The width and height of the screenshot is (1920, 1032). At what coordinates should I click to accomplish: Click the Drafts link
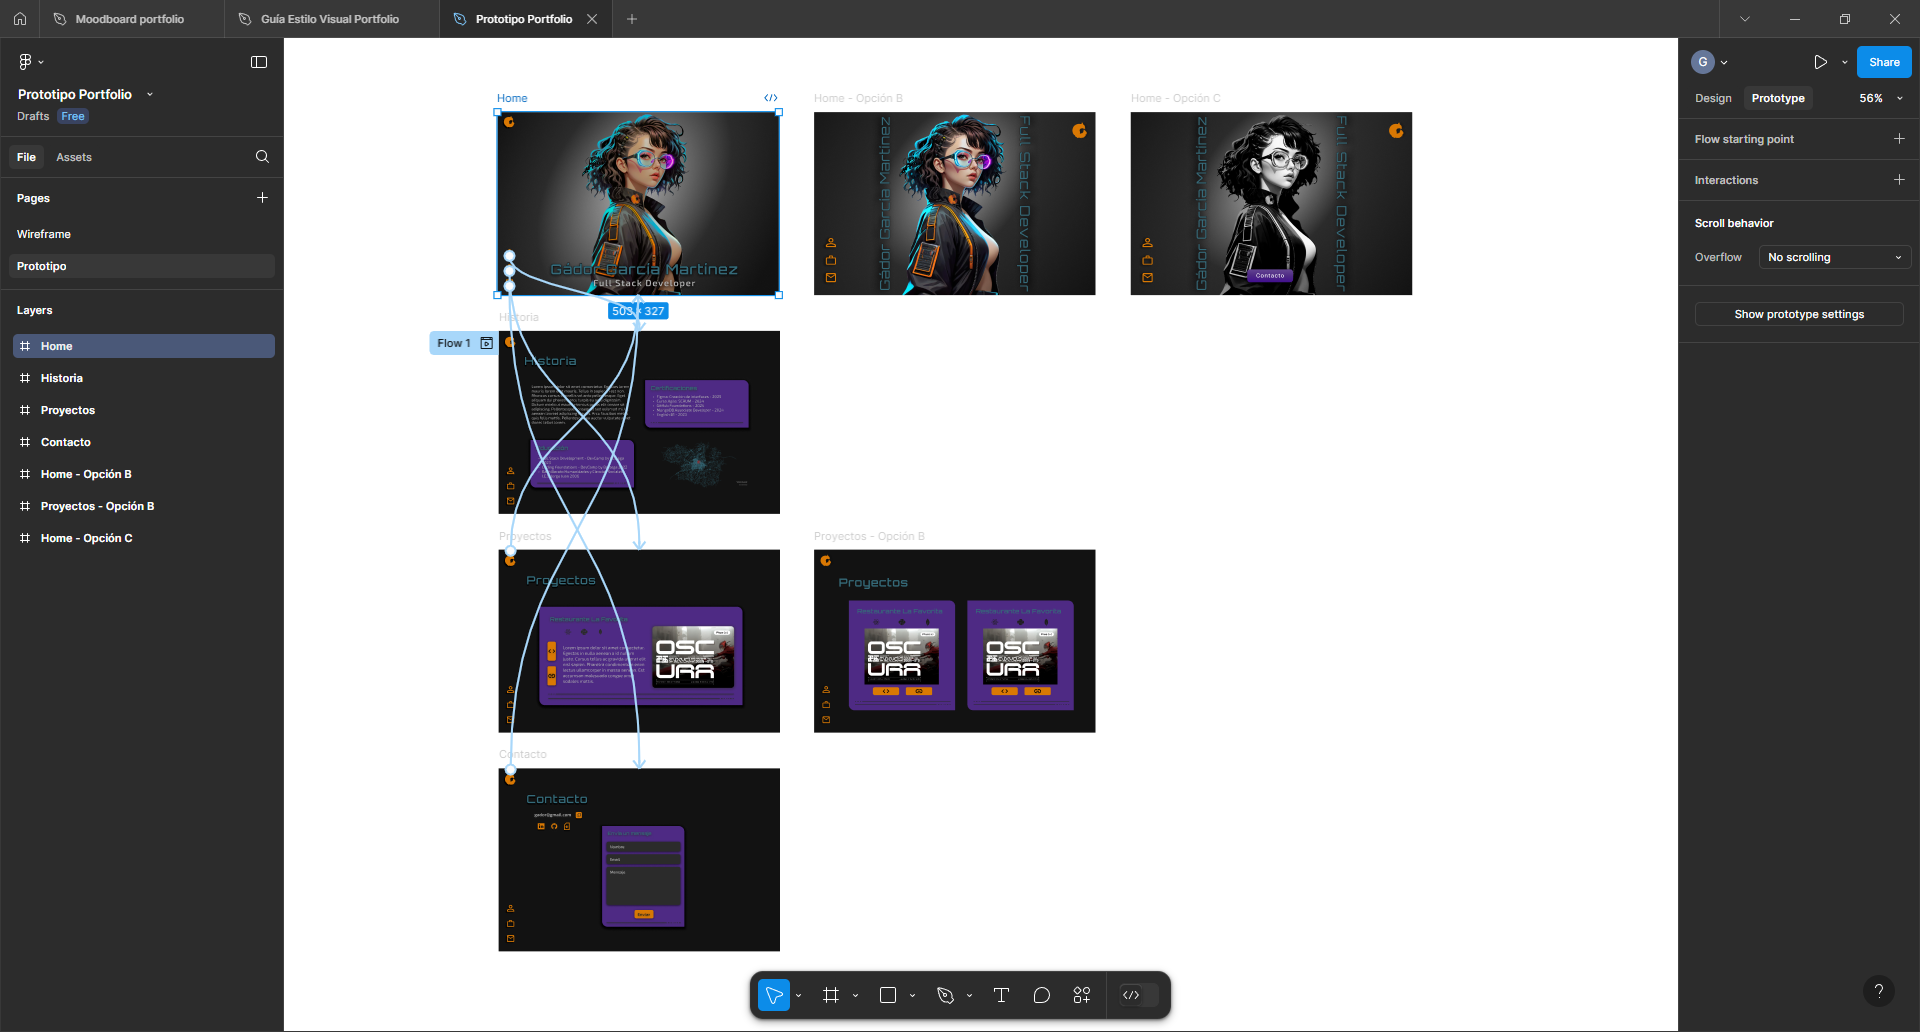point(33,116)
